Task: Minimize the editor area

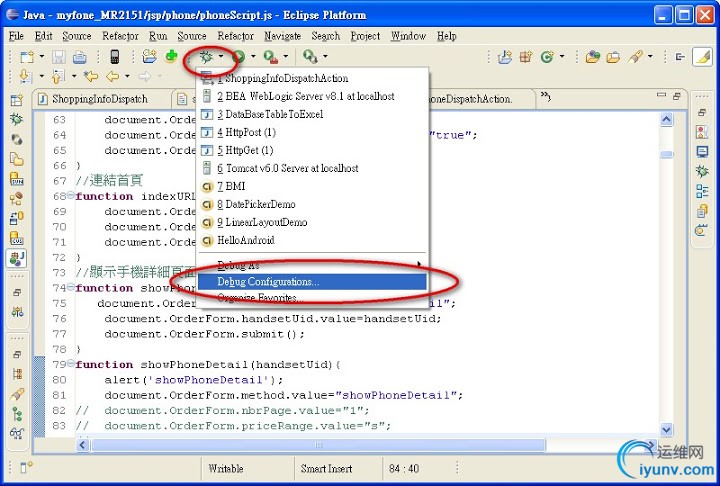Action: (661, 95)
